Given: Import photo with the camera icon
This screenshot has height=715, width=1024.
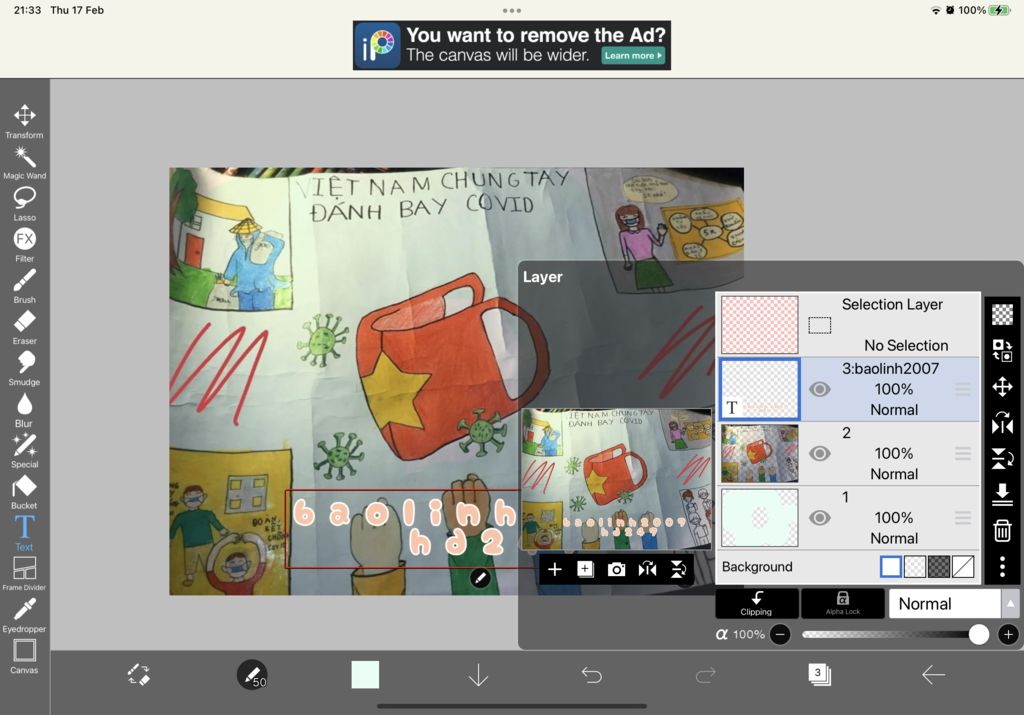Looking at the screenshot, I should [616, 569].
